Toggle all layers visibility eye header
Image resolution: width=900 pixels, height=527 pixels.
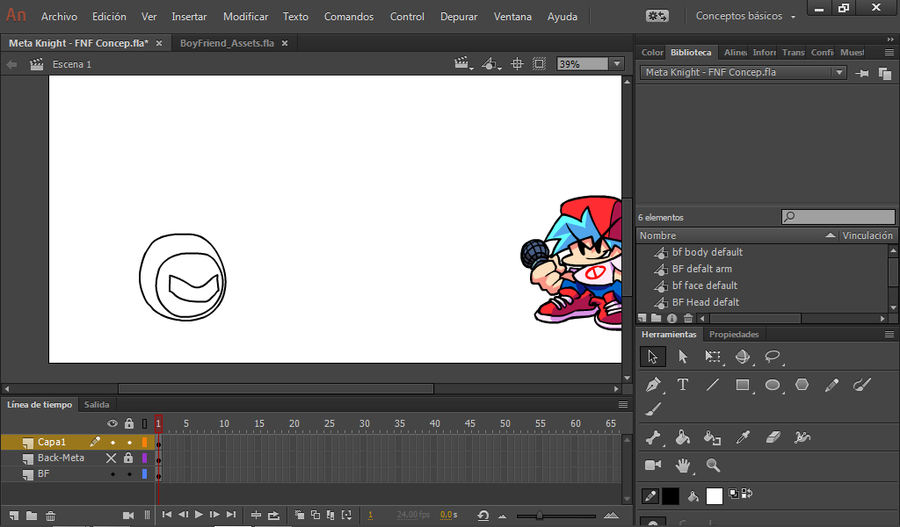112,424
